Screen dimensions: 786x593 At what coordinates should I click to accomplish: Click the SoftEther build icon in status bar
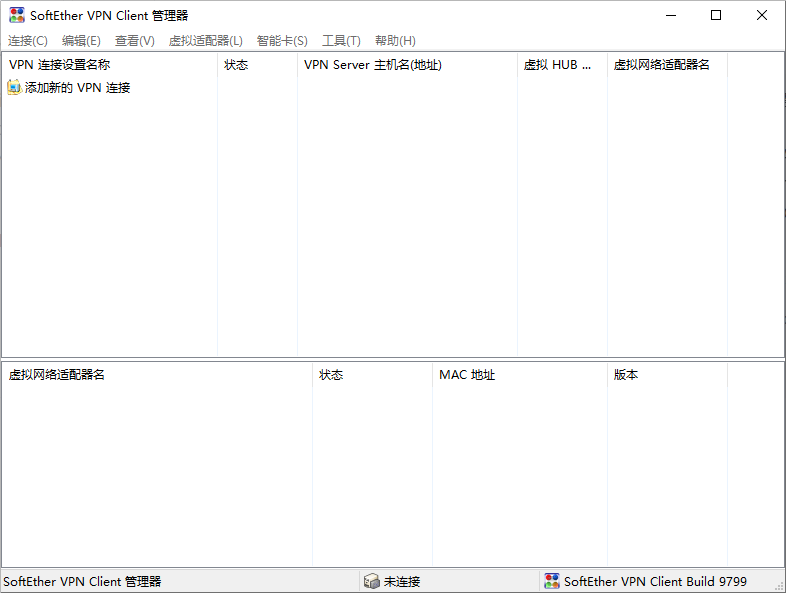(x=551, y=581)
